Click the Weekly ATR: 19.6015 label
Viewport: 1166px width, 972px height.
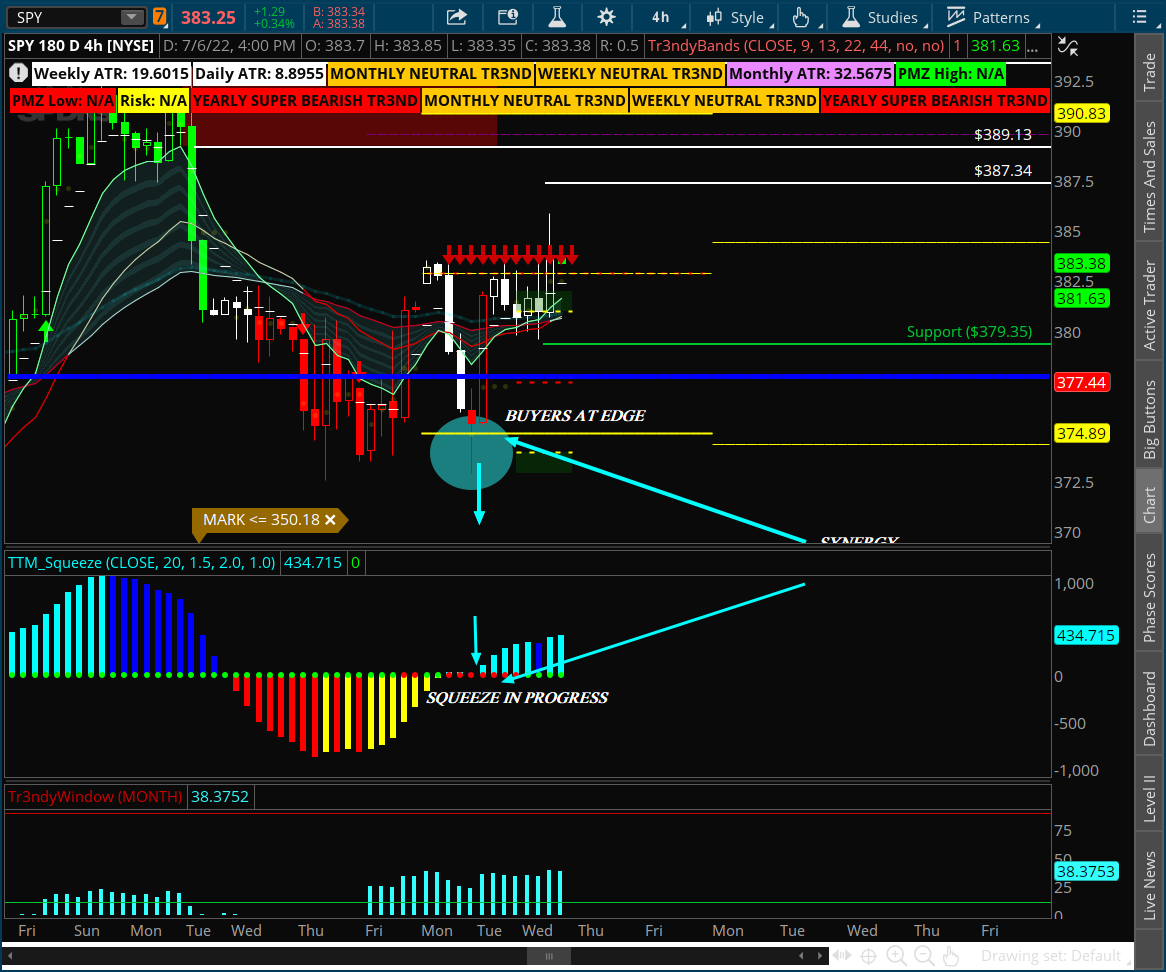pos(111,74)
